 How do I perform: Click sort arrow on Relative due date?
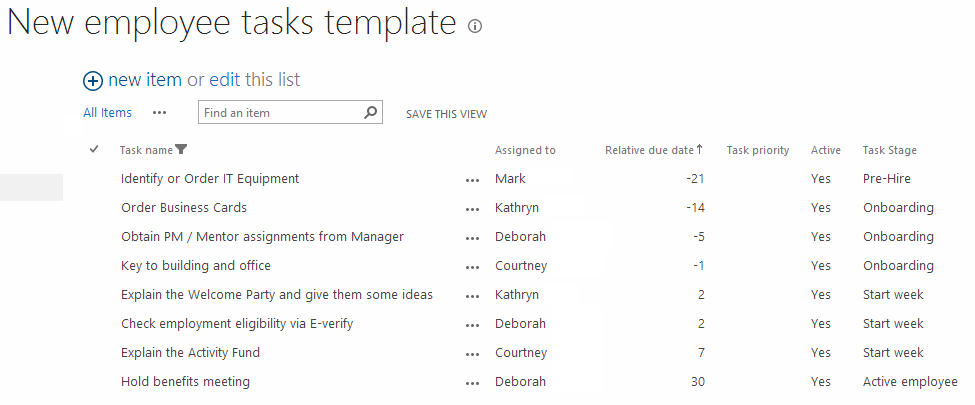point(700,149)
